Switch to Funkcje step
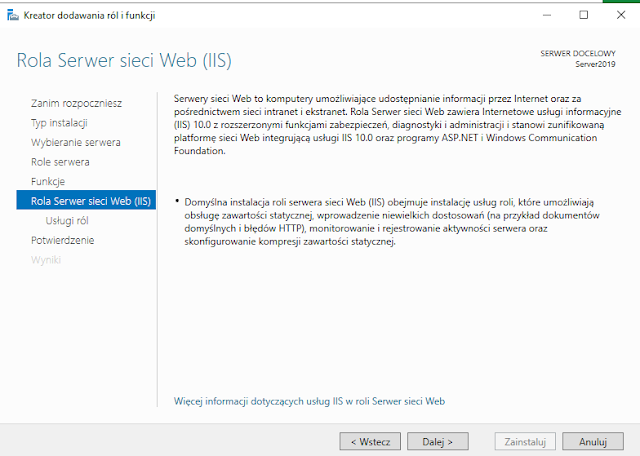Viewport: 640px width, 456px height. 48,182
